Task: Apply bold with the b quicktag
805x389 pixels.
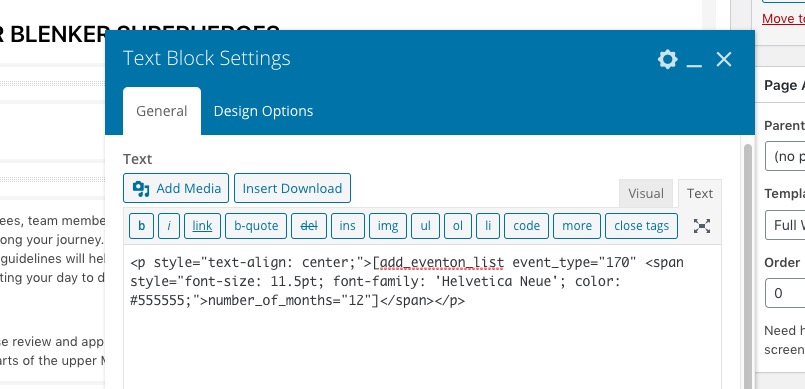Action: click(141, 226)
